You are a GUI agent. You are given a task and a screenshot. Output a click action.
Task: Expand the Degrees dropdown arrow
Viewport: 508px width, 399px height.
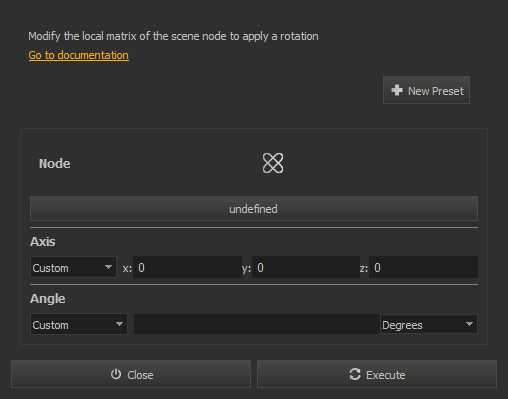click(469, 324)
